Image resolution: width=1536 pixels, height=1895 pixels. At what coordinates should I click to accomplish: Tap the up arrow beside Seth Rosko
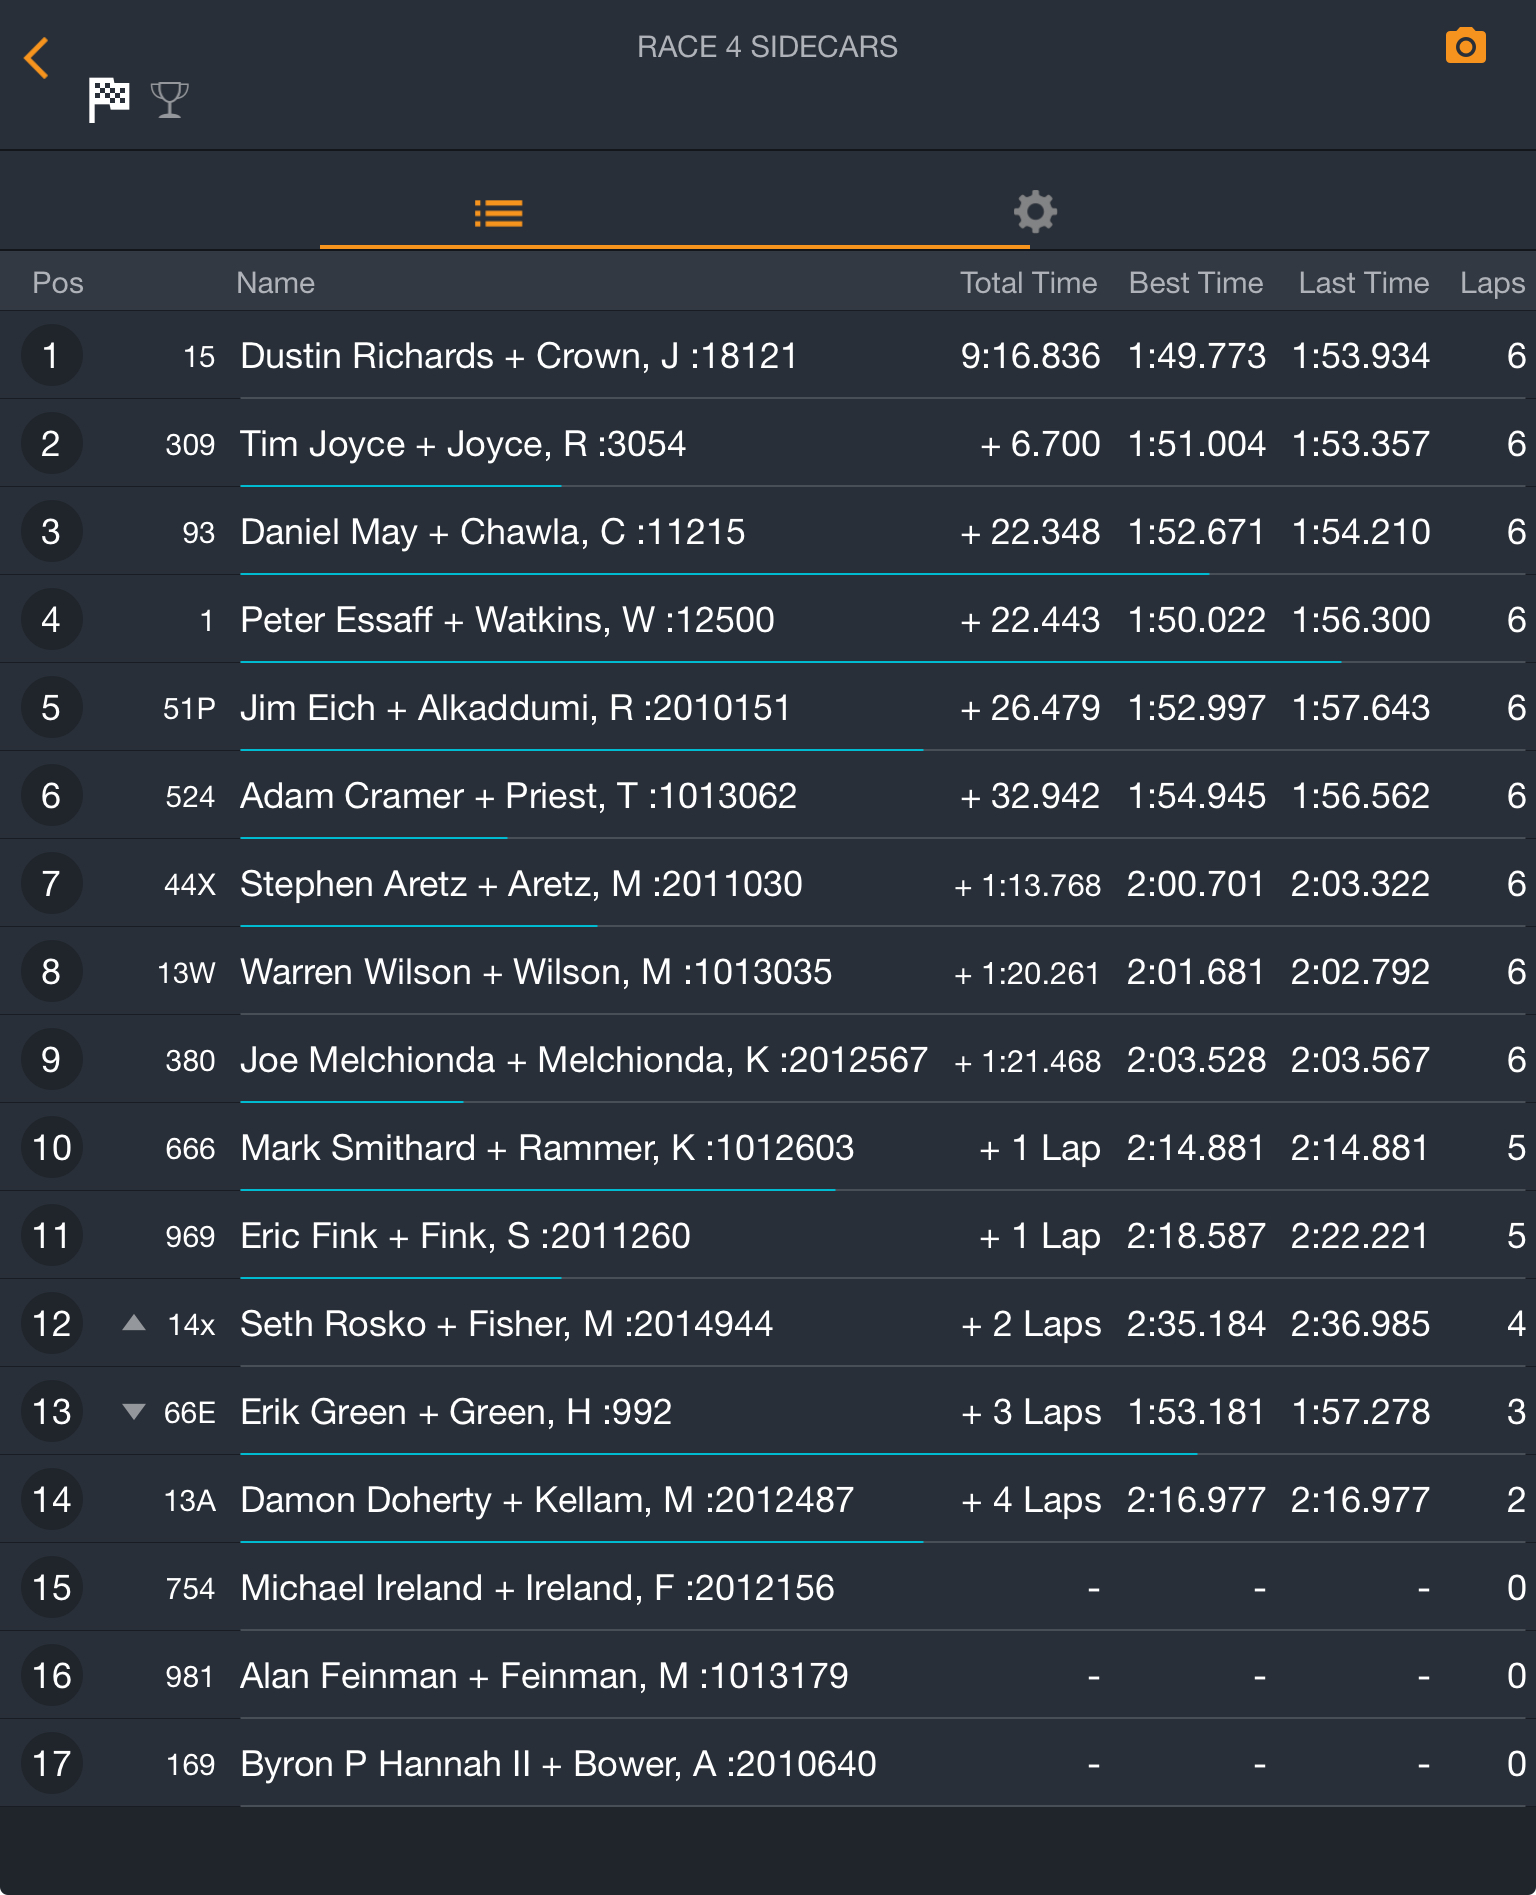[x=134, y=1323]
